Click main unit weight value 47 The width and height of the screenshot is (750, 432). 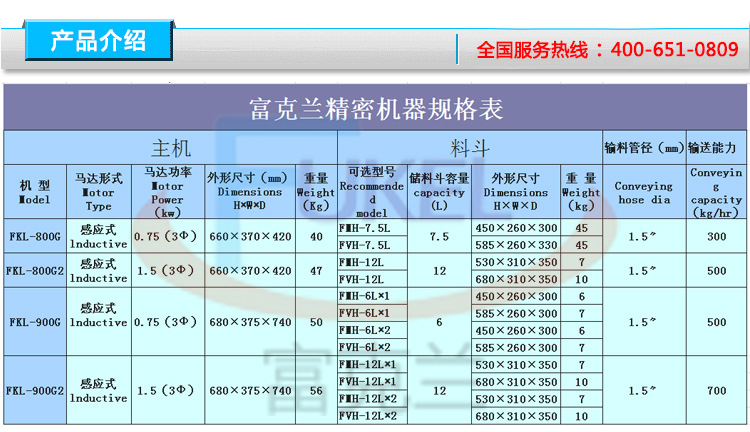pyautogui.click(x=316, y=271)
